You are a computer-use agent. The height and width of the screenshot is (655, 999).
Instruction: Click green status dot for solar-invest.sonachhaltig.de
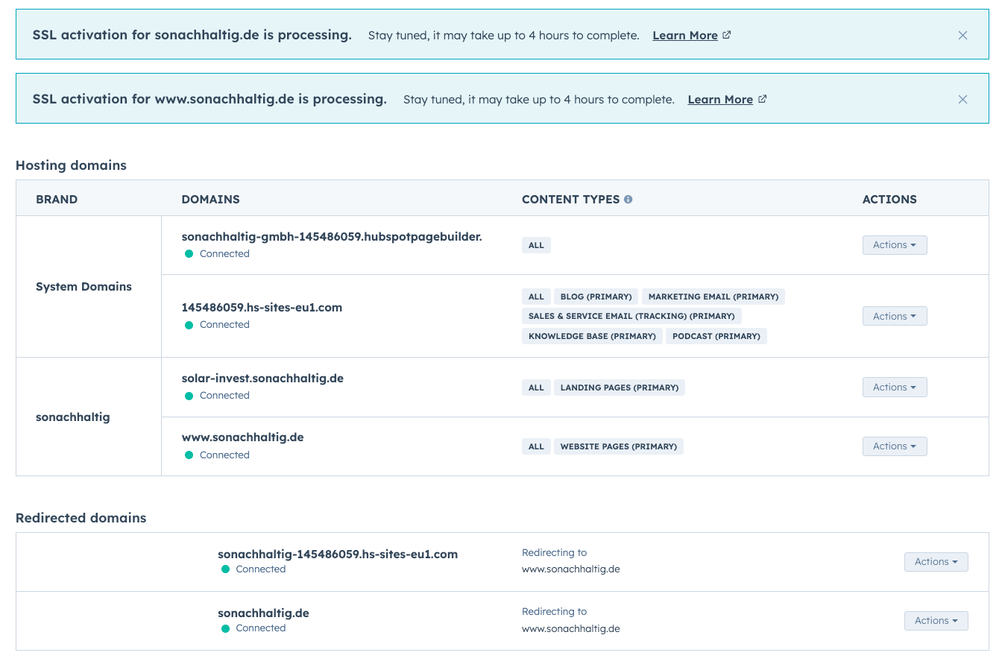tap(189, 396)
